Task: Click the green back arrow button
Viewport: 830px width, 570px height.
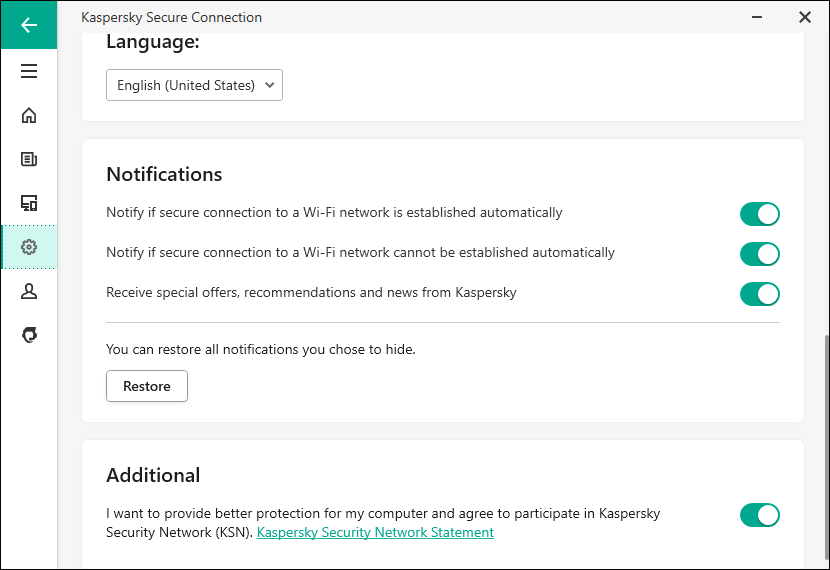Action: point(28,25)
